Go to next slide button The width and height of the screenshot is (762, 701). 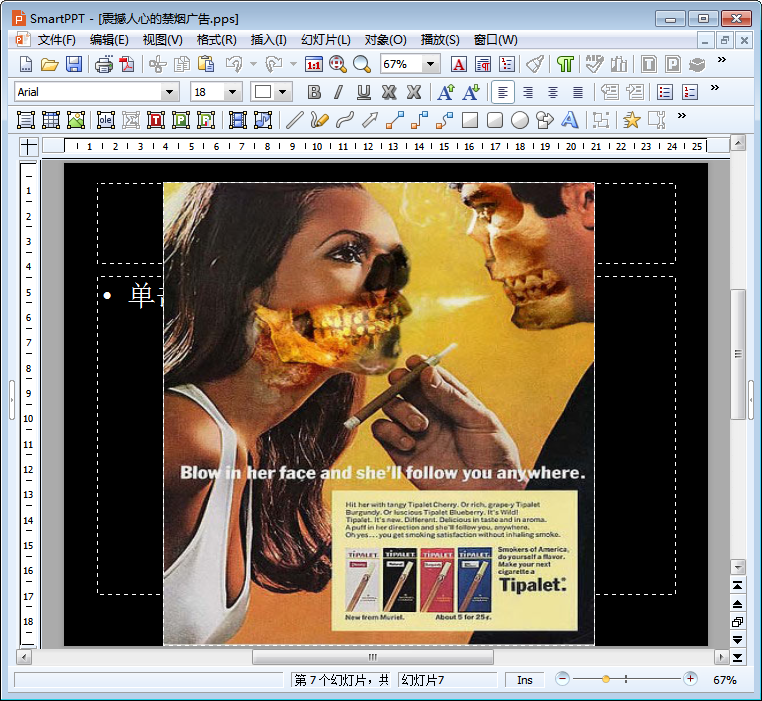pos(738,640)
